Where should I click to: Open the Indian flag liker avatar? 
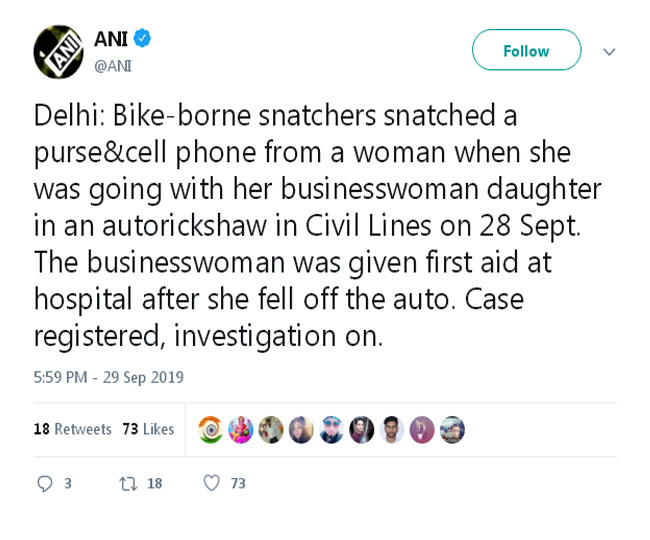(210, 430)
